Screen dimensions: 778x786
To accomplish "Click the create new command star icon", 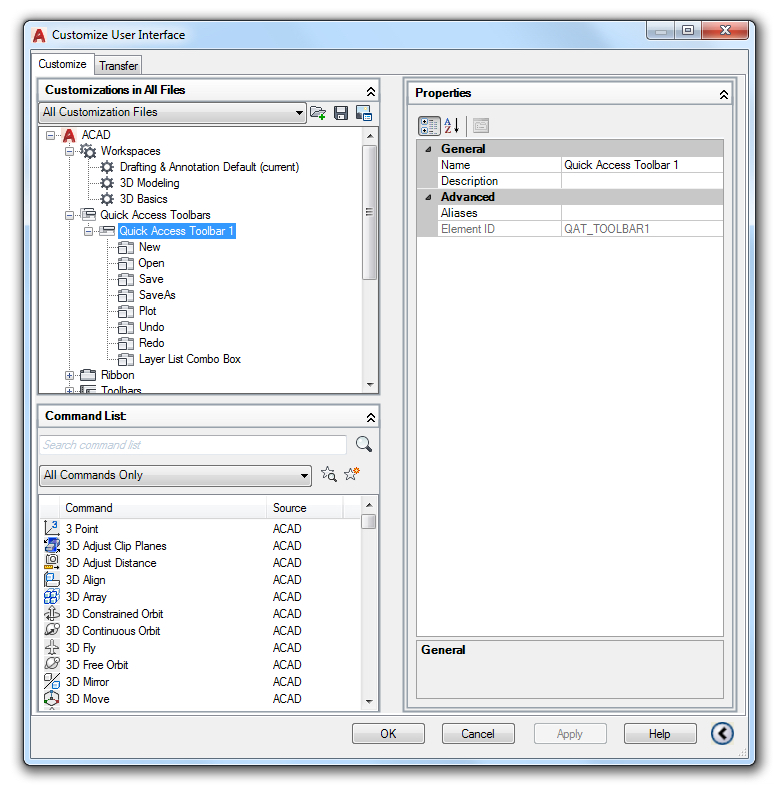I will [x=352, y=474].
